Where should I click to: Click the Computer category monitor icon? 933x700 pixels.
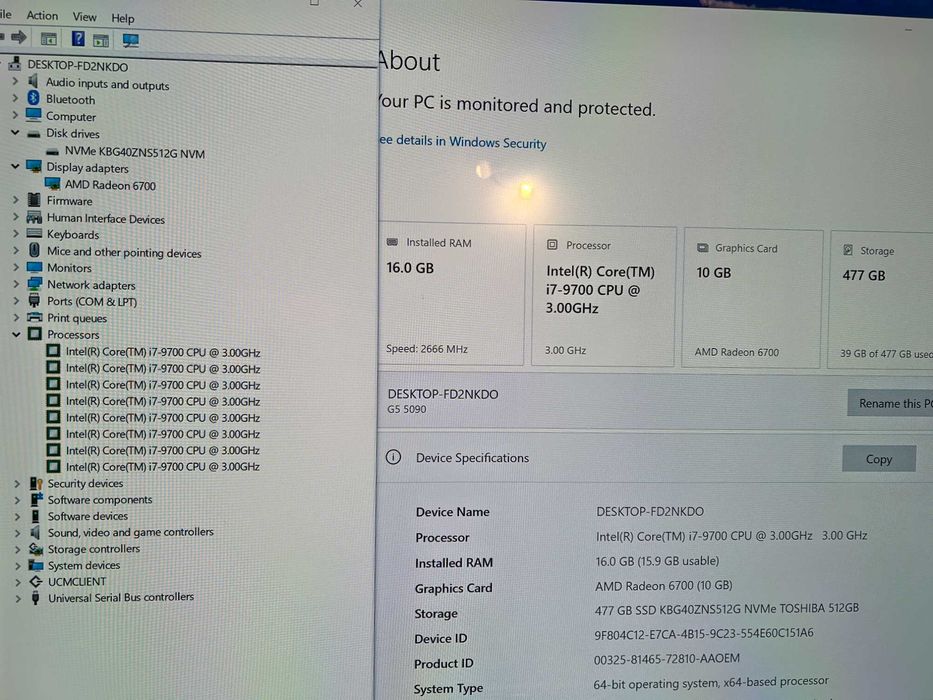(34, 115)
